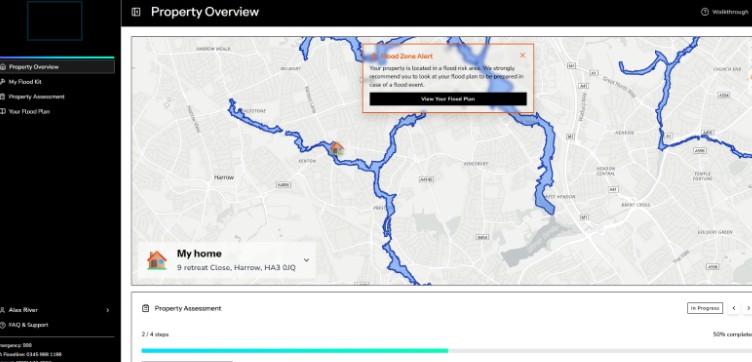Click the FAQ & Support question icon
This screenshot has width=752, height=362.
[x=3, y=325]
